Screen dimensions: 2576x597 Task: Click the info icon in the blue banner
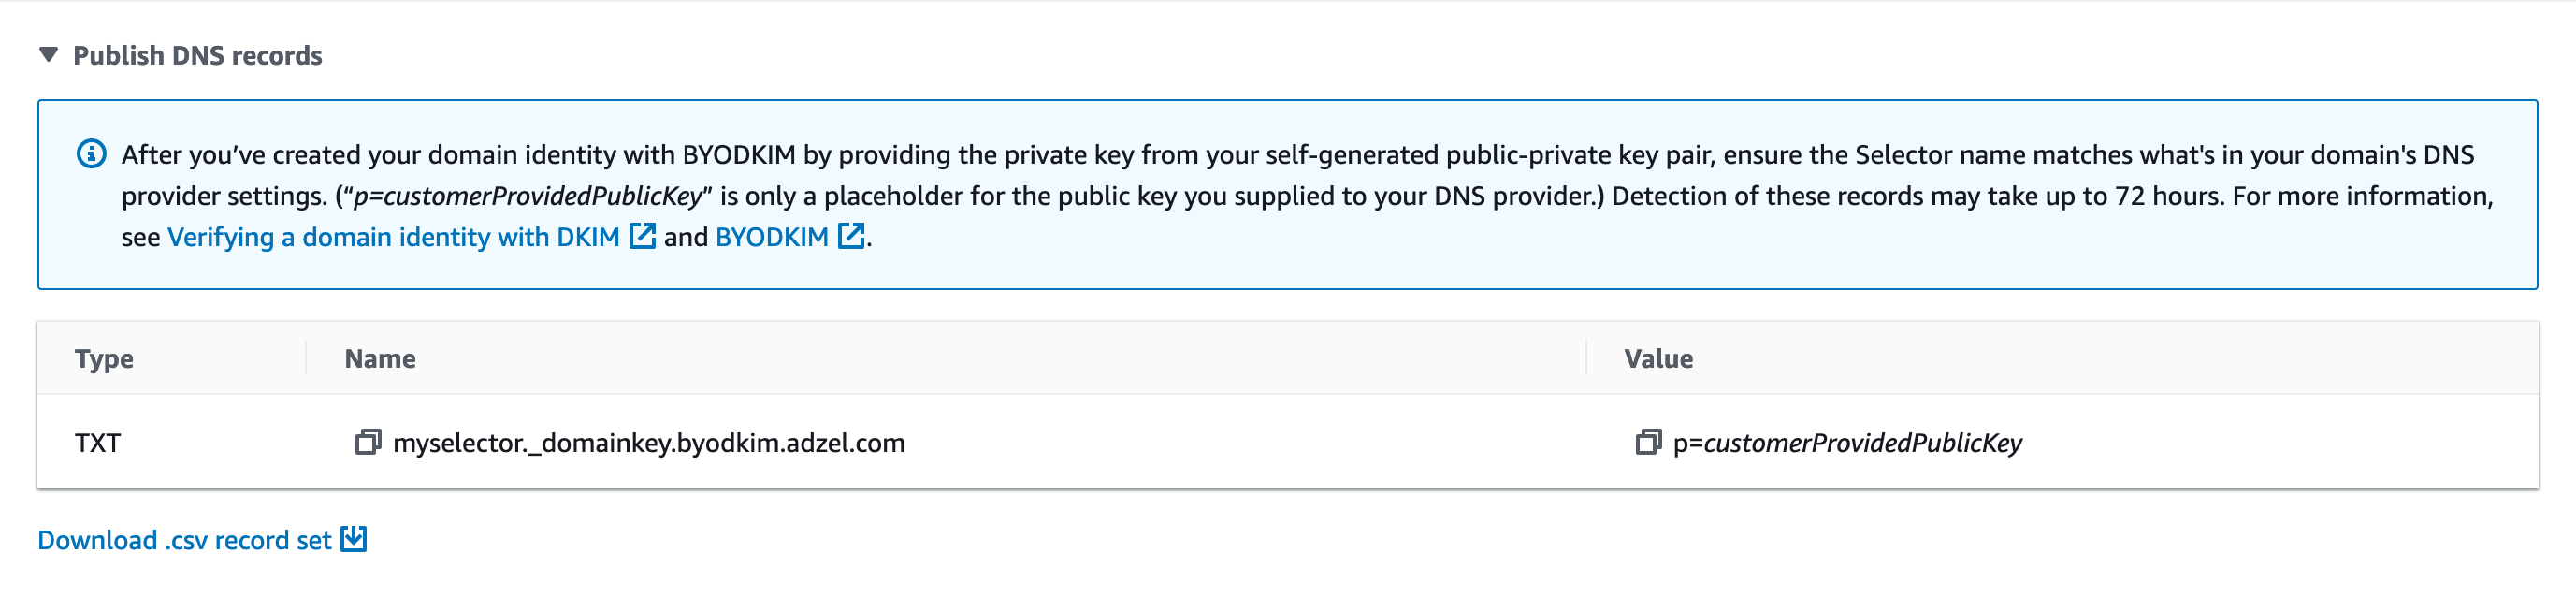pyautogui.click(x=92, y=153)
